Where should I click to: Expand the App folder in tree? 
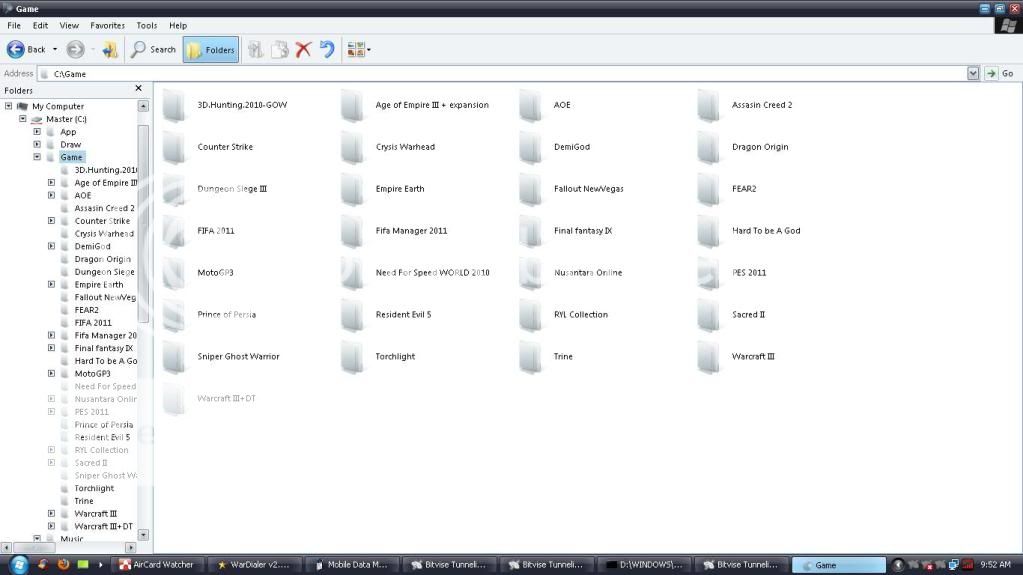[x=37, y=131]
